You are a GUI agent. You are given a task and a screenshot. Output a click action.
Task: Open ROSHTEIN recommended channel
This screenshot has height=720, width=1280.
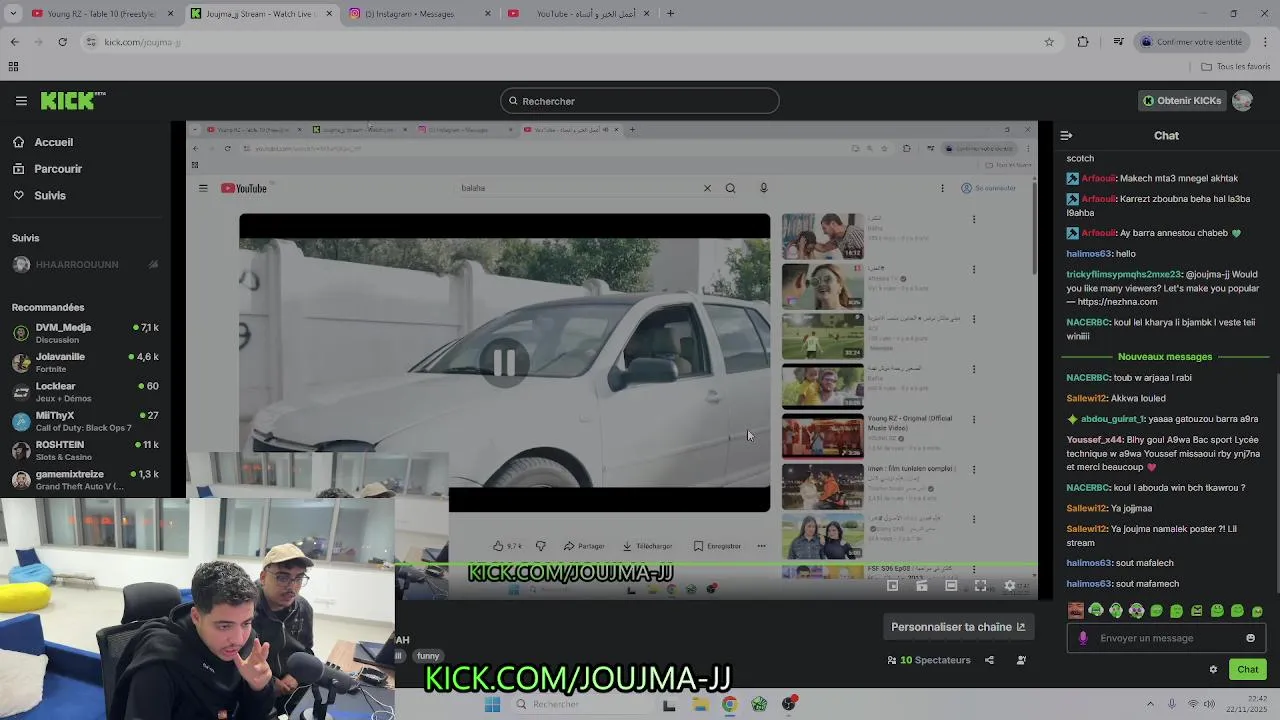84,450
